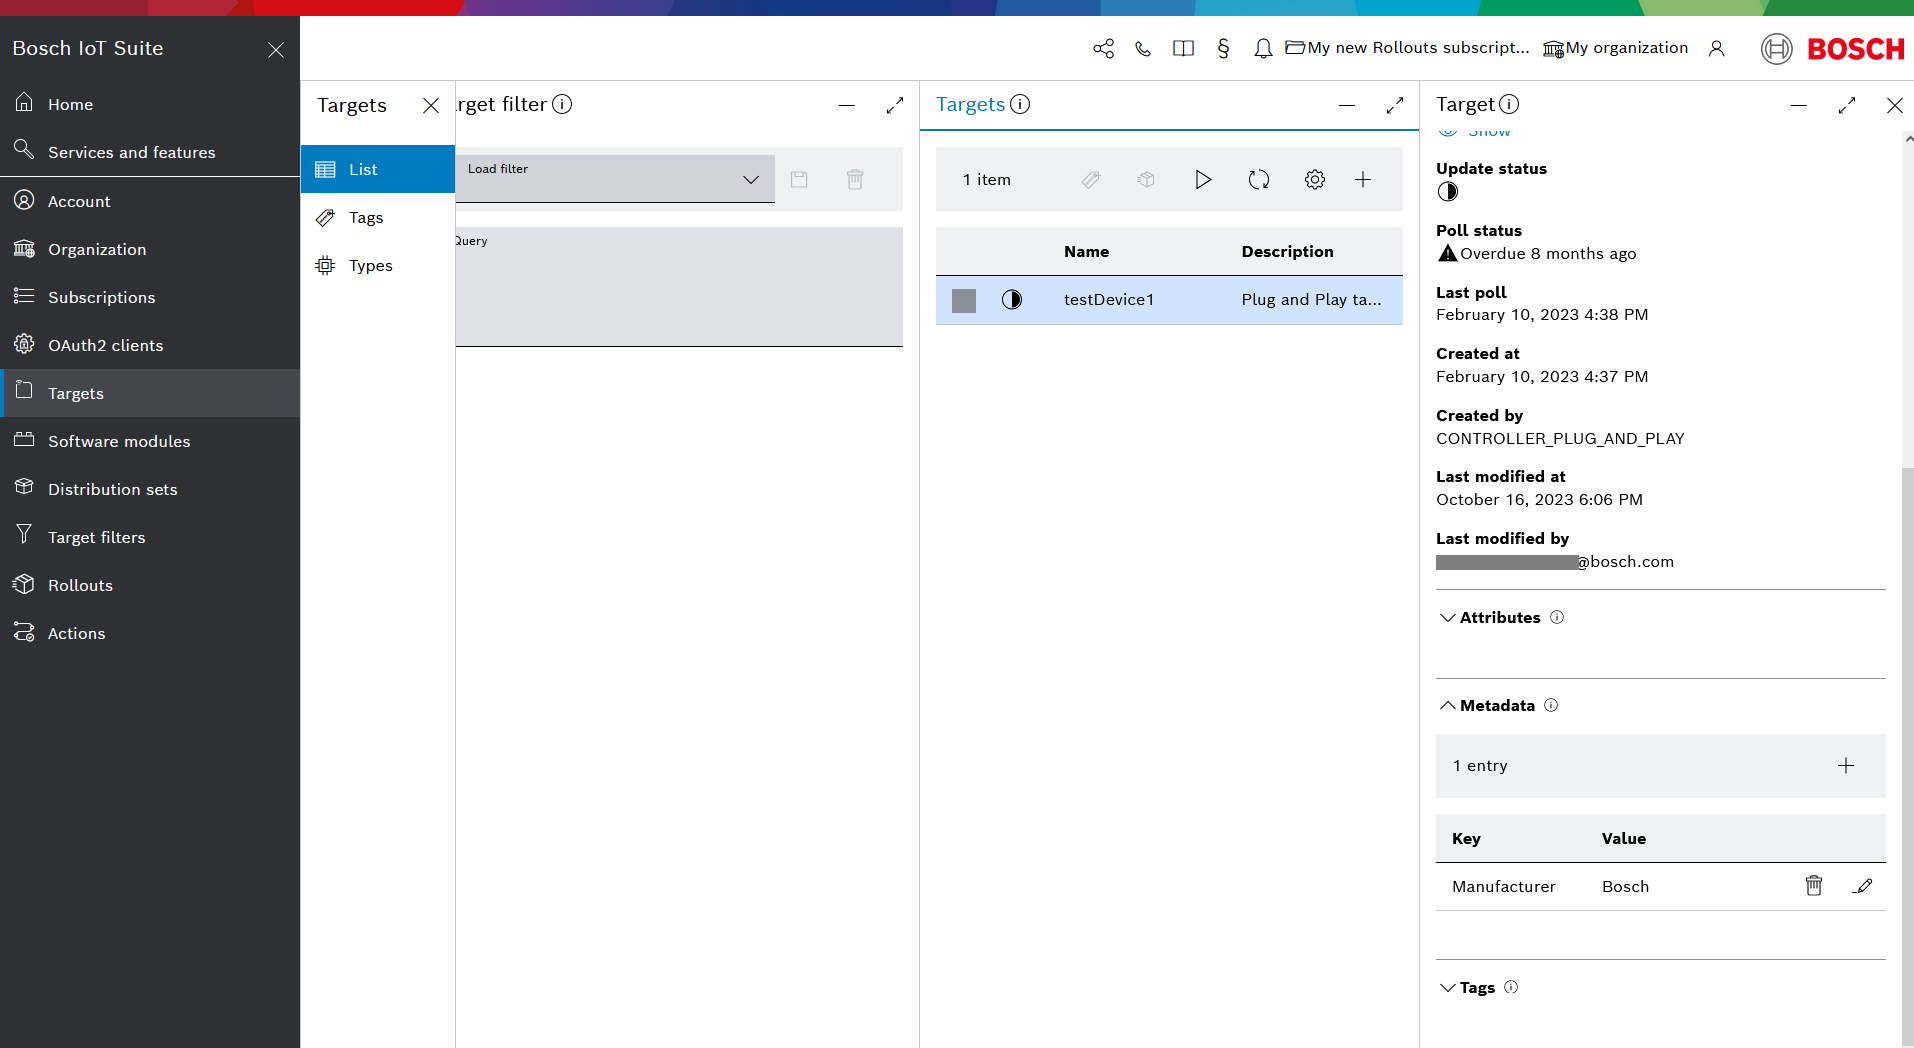Add a new target with plus icon
Viewport: 1914px width, 1048px height.
[x=1362, y=180]
